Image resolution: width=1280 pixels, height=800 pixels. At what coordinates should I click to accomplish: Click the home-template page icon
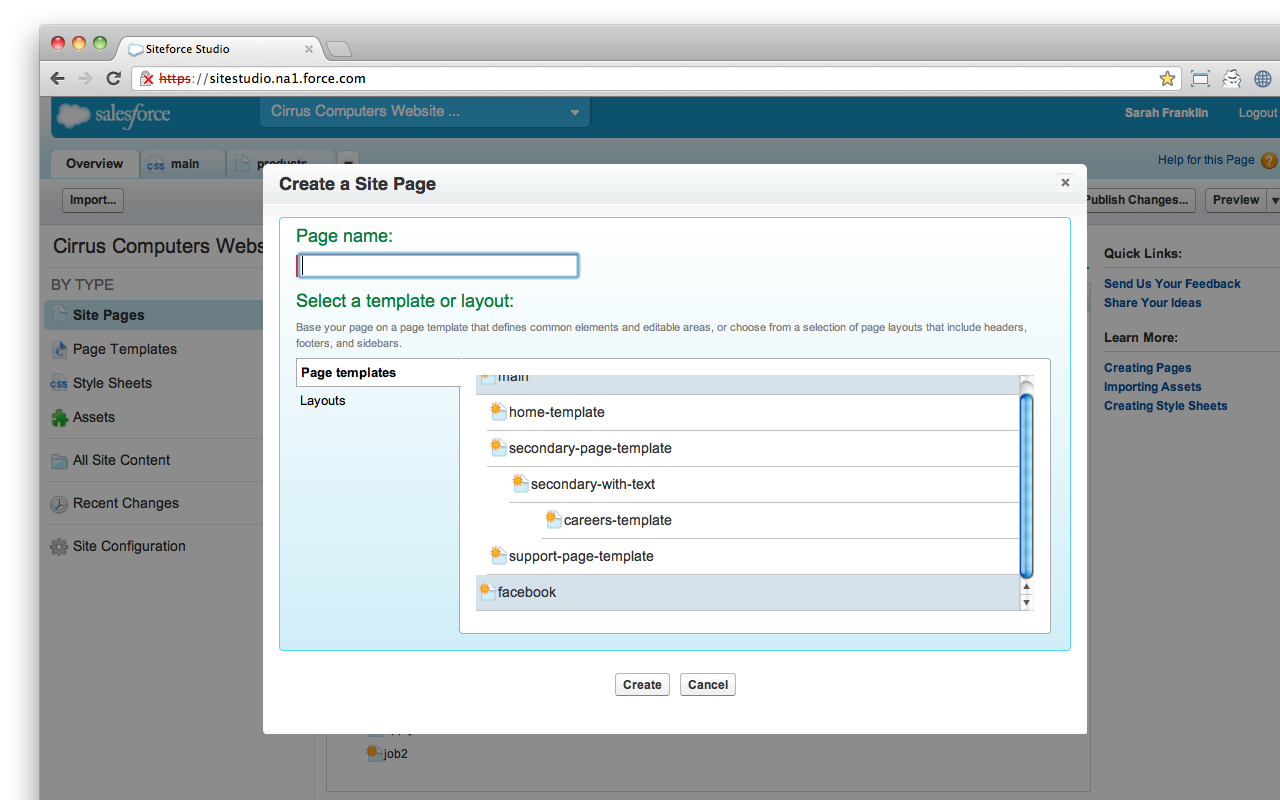point(498,411)
